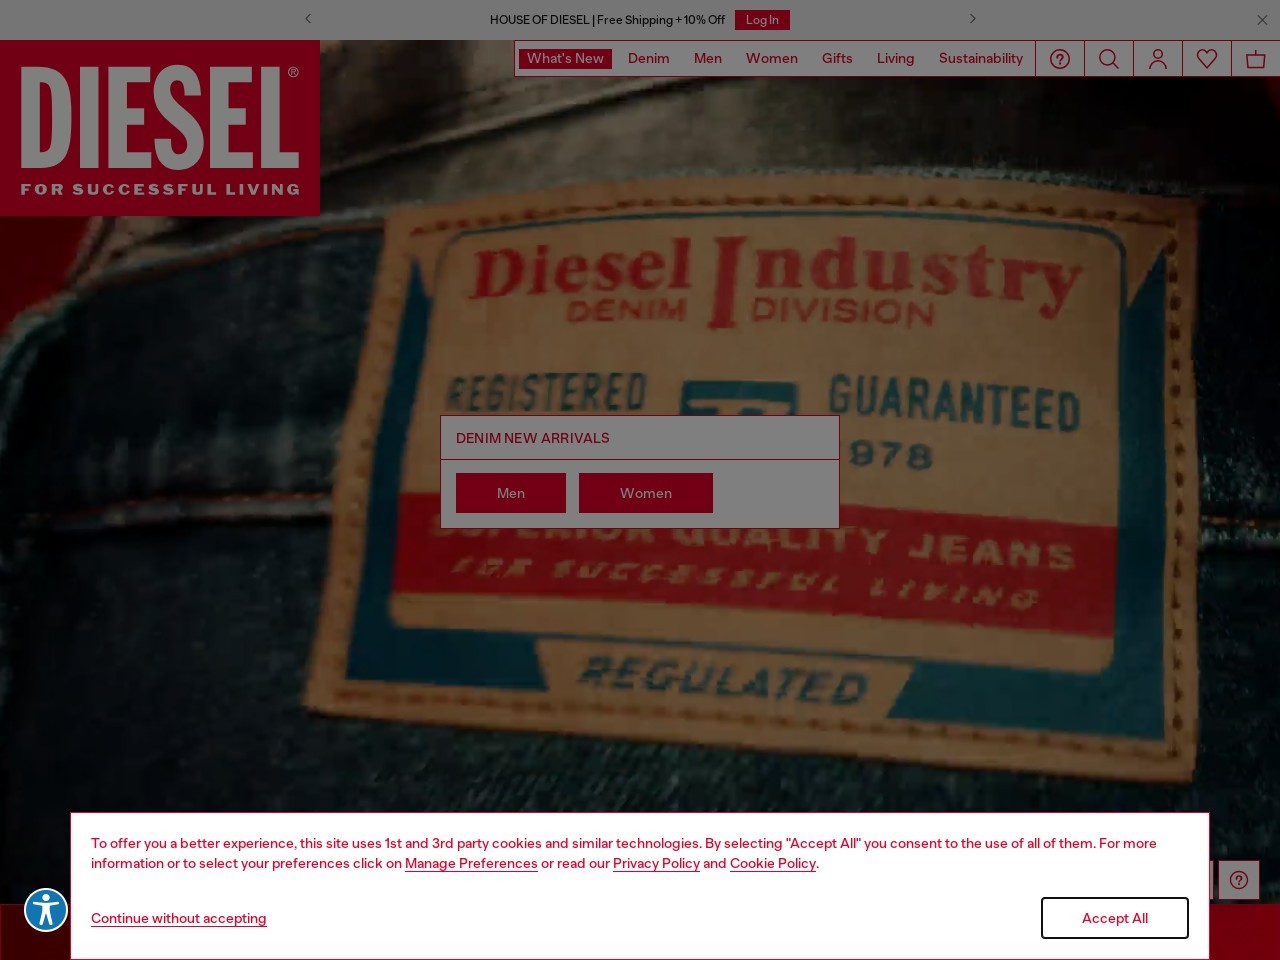The height and width of the screenshot is (960, 1280).
Task: Open the help question mark icon in navbar
Action: coord(1060,59)
